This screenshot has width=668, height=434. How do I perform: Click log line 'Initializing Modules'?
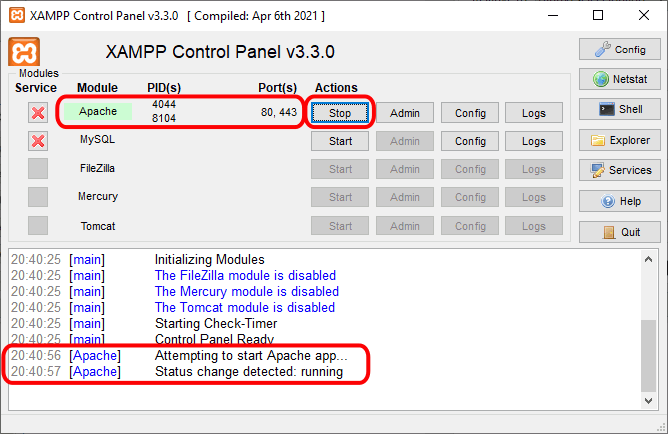(210, 259)
